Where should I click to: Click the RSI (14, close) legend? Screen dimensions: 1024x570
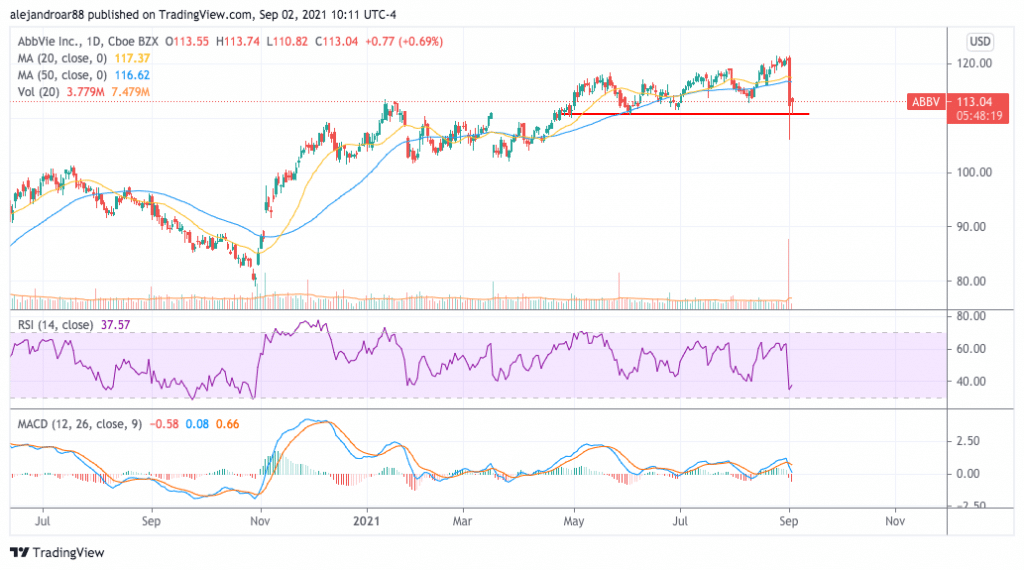[55, 325]
